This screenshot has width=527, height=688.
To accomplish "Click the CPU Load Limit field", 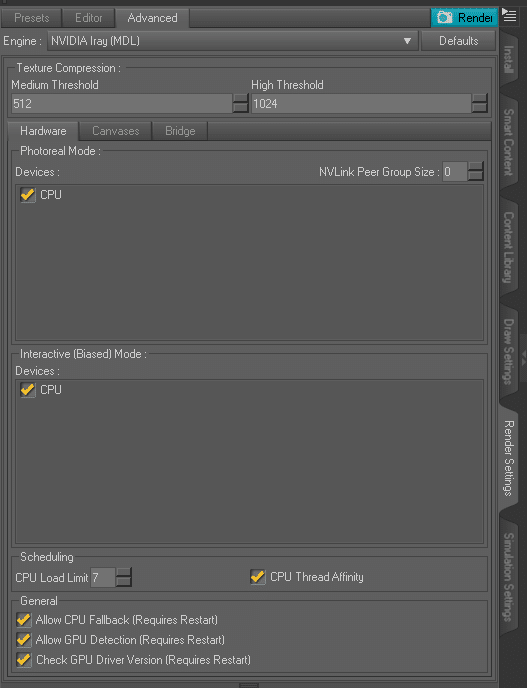I will point(103,577).
